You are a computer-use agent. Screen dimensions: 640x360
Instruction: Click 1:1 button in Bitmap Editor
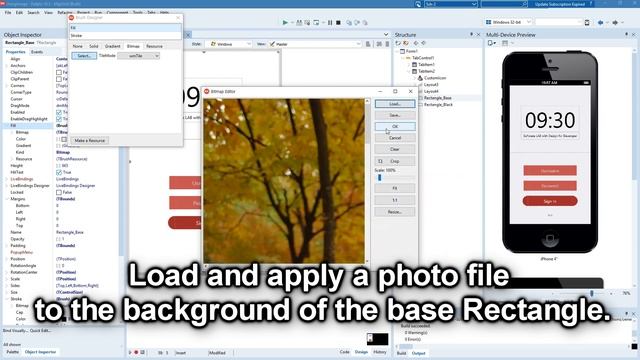[x=395, y=200]
